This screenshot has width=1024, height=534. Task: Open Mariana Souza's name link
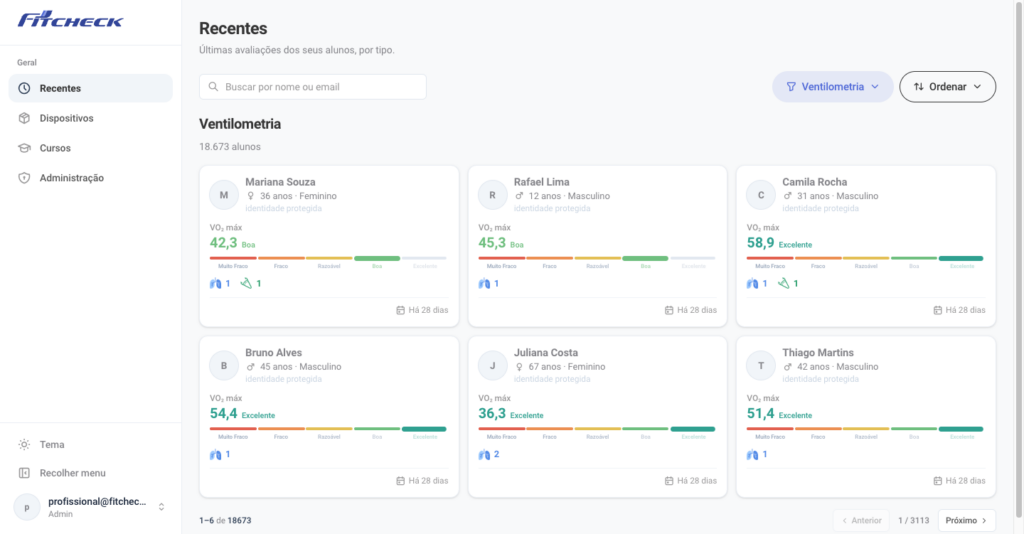coord(280,182)
